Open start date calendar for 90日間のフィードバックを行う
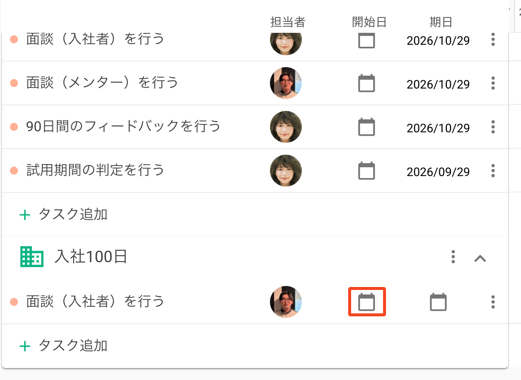Viewport: 521px width, 380px height. tap(366, 127)
